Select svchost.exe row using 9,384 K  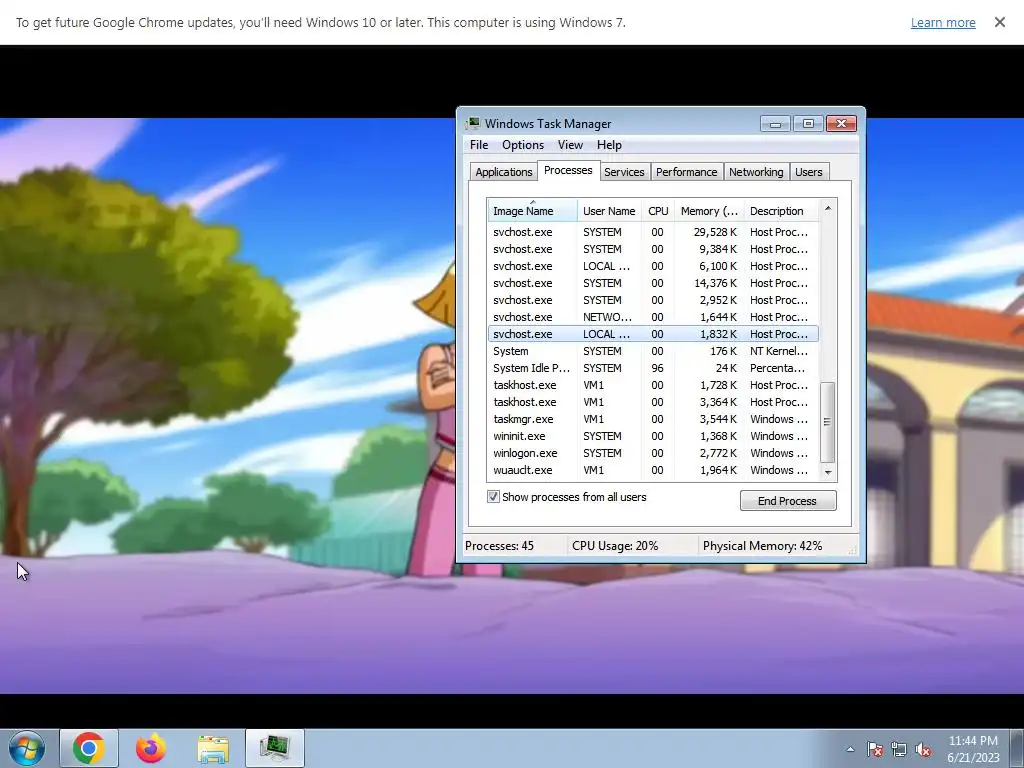click(653, 249)
